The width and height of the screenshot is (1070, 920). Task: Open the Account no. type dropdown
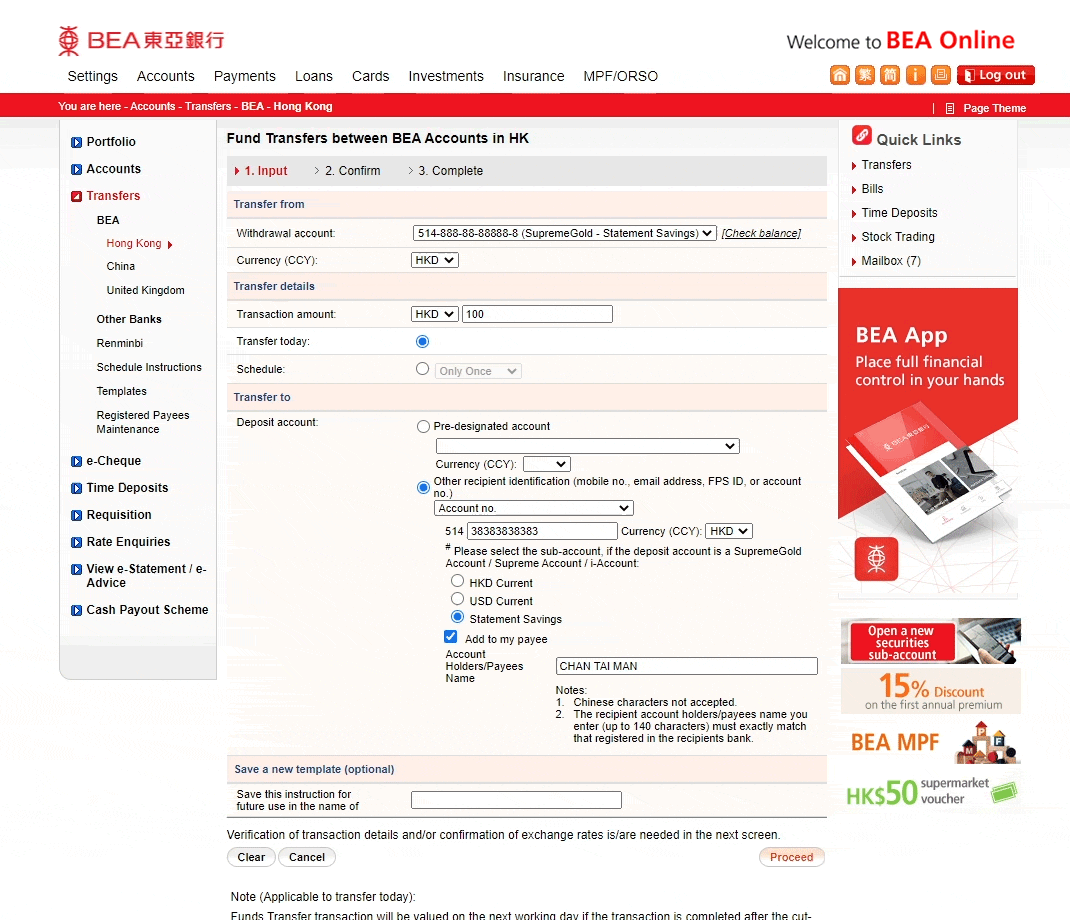(534, 508)
